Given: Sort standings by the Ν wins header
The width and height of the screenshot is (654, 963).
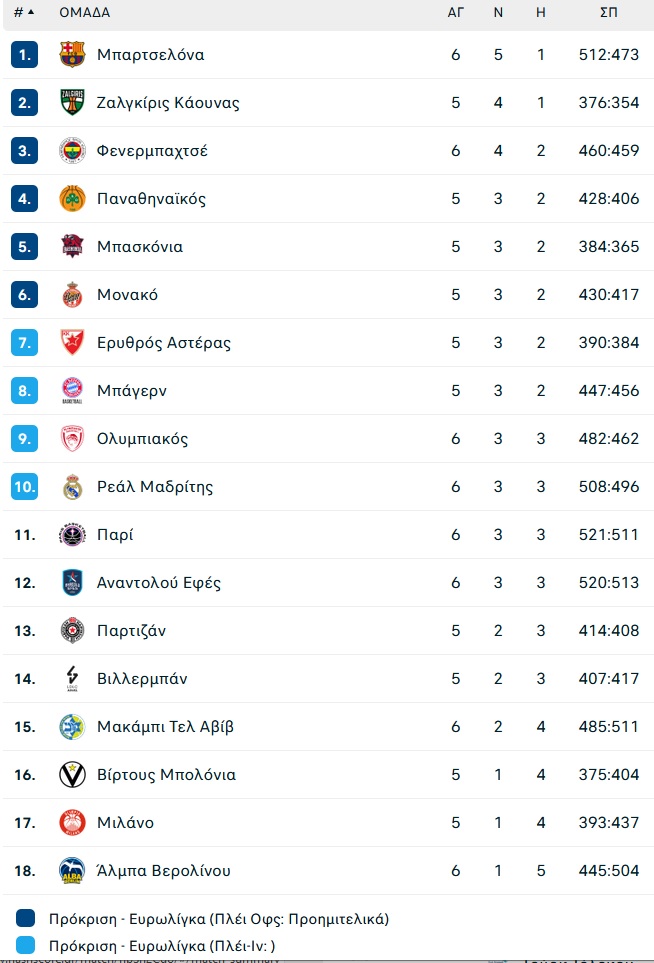Looking at the screenshot, I should [x=498, y=12].
